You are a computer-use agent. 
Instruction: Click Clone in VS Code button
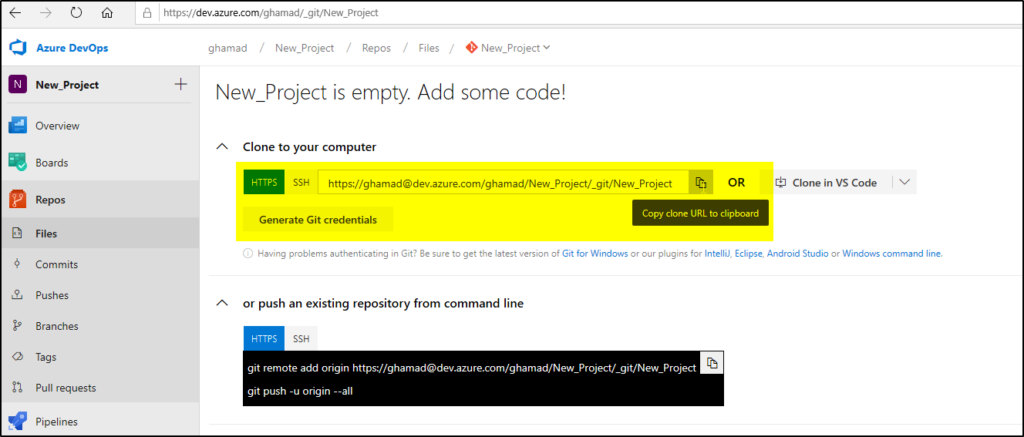(x=826, y=183)
